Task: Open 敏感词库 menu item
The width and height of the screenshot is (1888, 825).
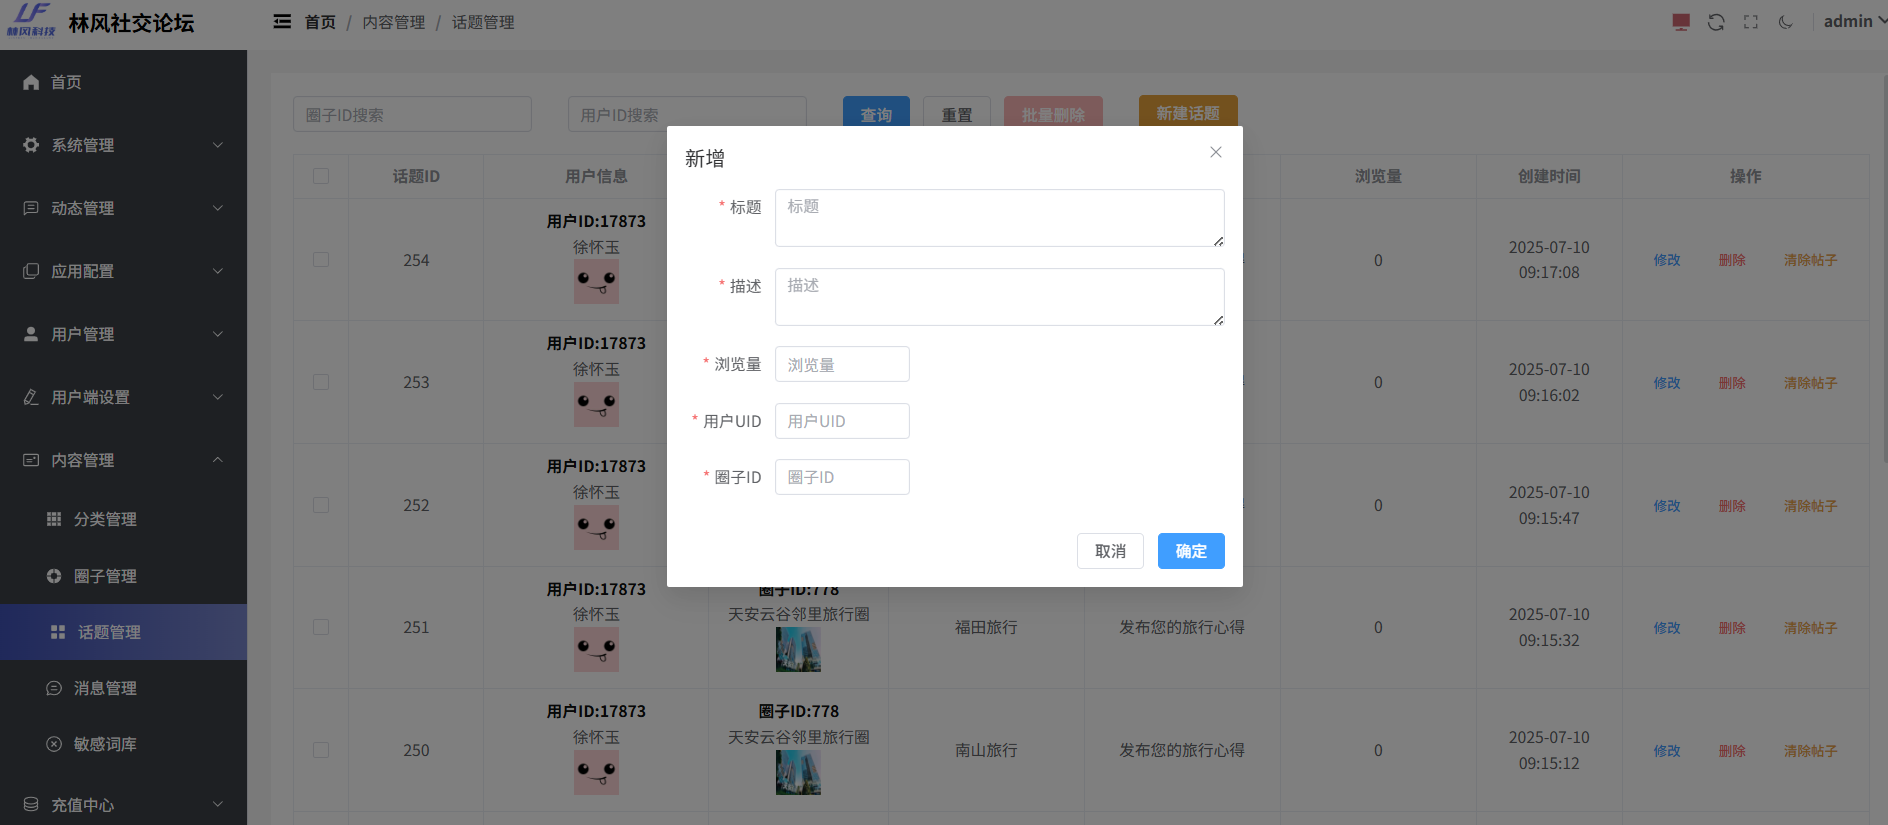Action: pos(123,744)
